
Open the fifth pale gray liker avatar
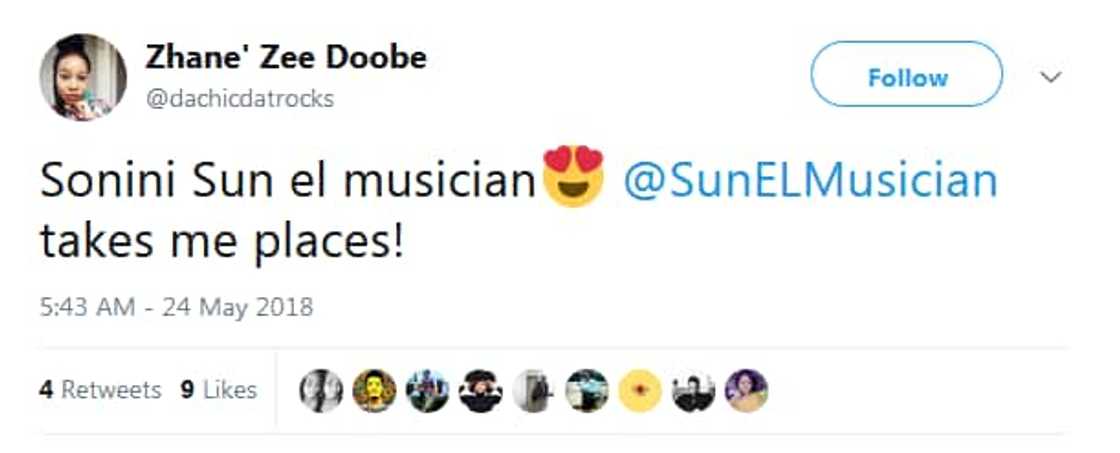click(x=534, y=391)
